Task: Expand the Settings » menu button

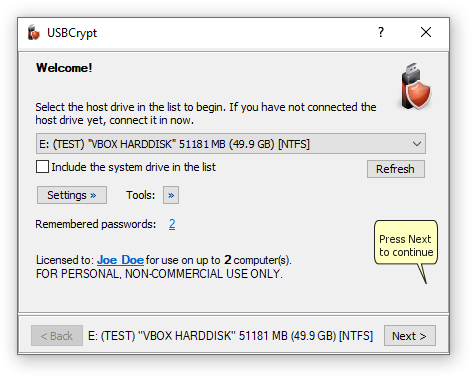Action: pyautogui.click(x=72, y=195)
